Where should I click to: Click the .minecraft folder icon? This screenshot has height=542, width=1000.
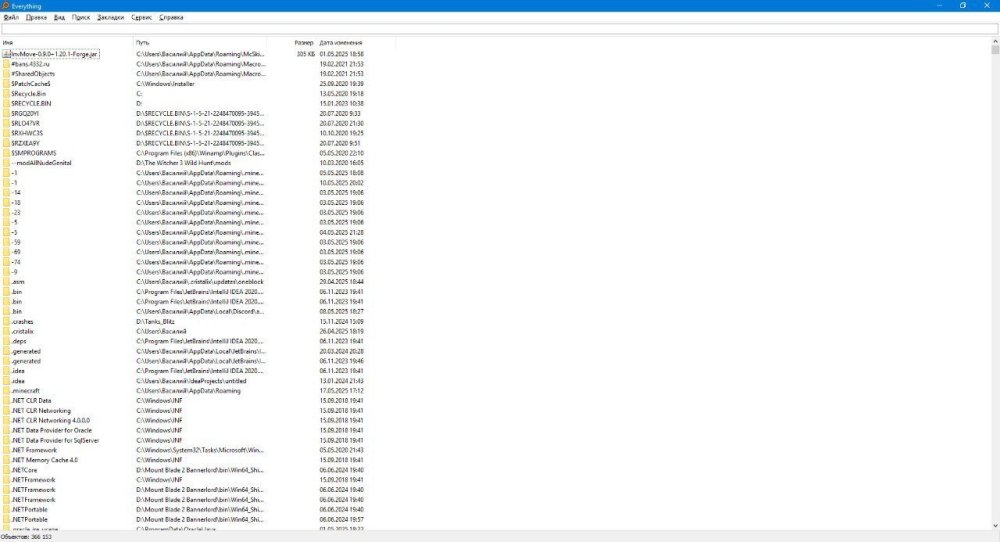[x=6, y=391]
